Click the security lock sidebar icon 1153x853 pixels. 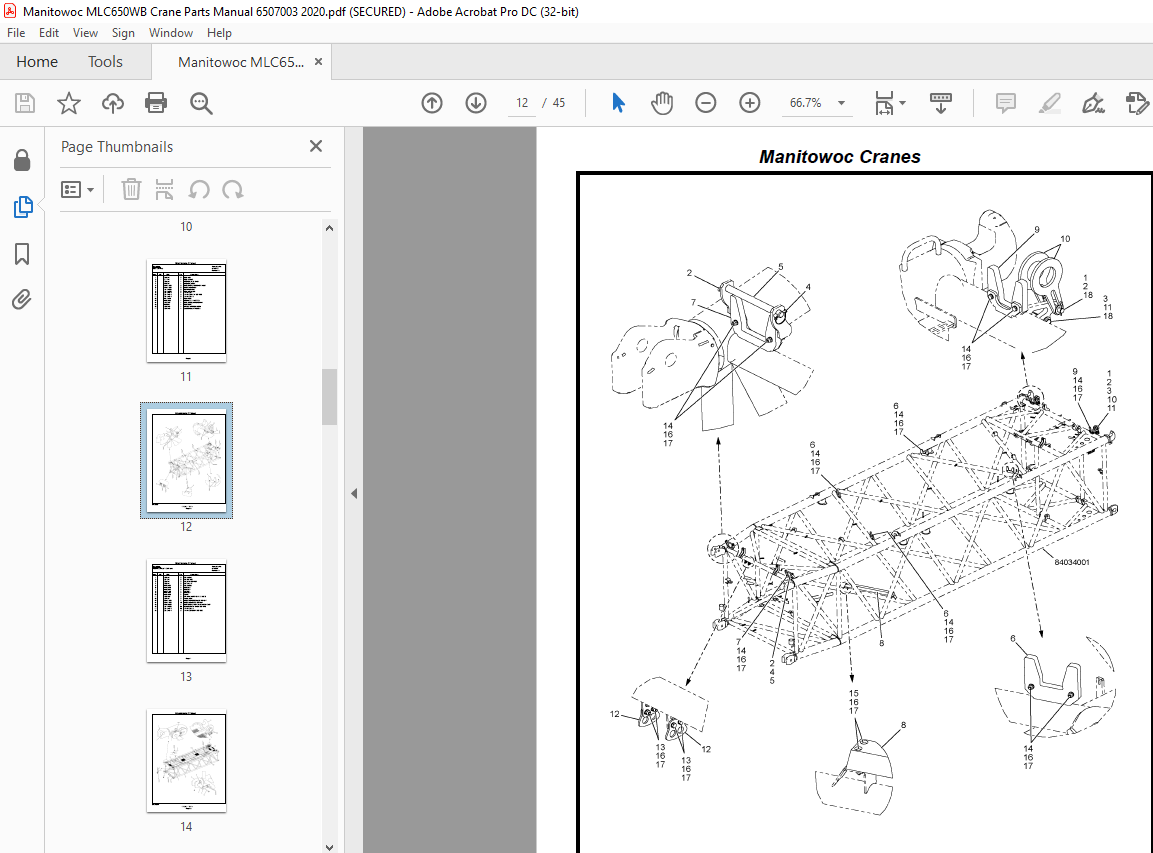click(x=22, y=160)
